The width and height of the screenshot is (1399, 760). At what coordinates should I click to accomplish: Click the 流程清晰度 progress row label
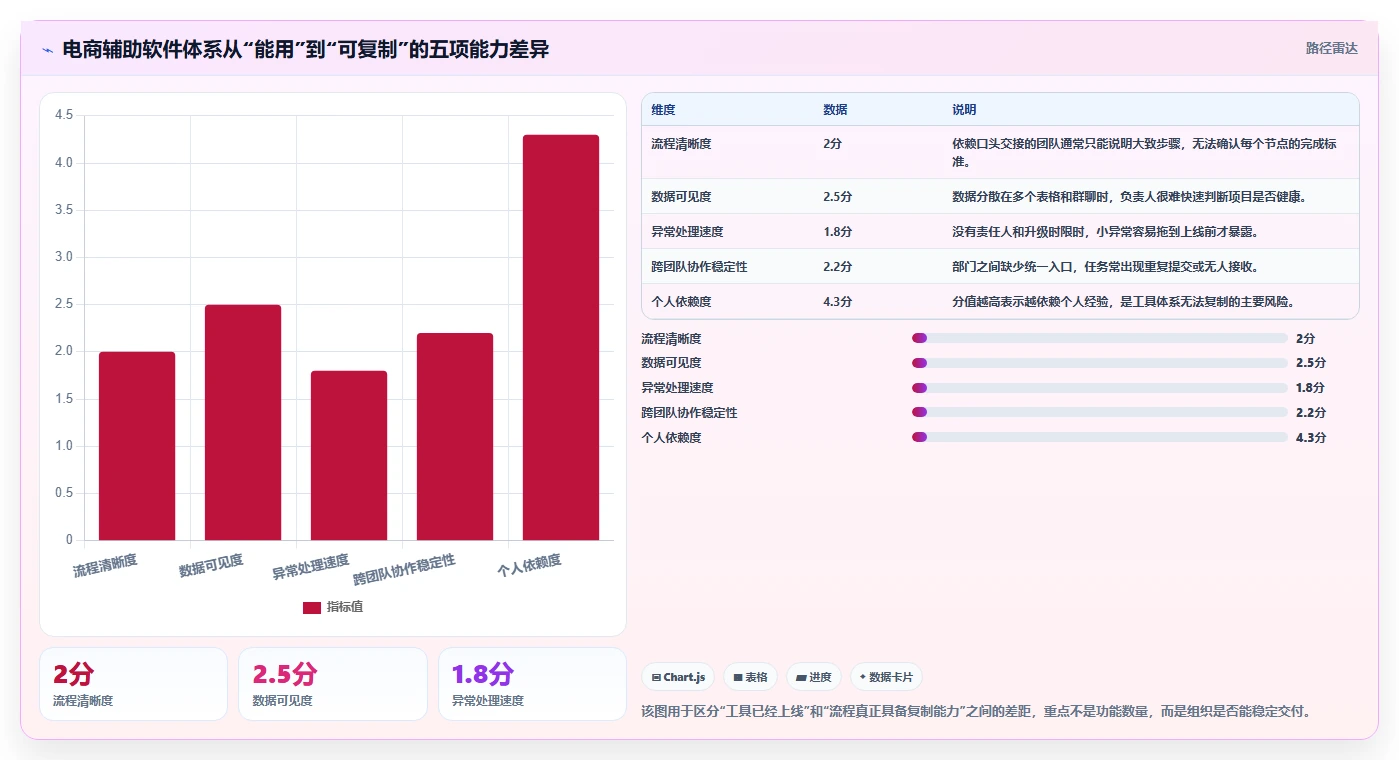[671, 339]
